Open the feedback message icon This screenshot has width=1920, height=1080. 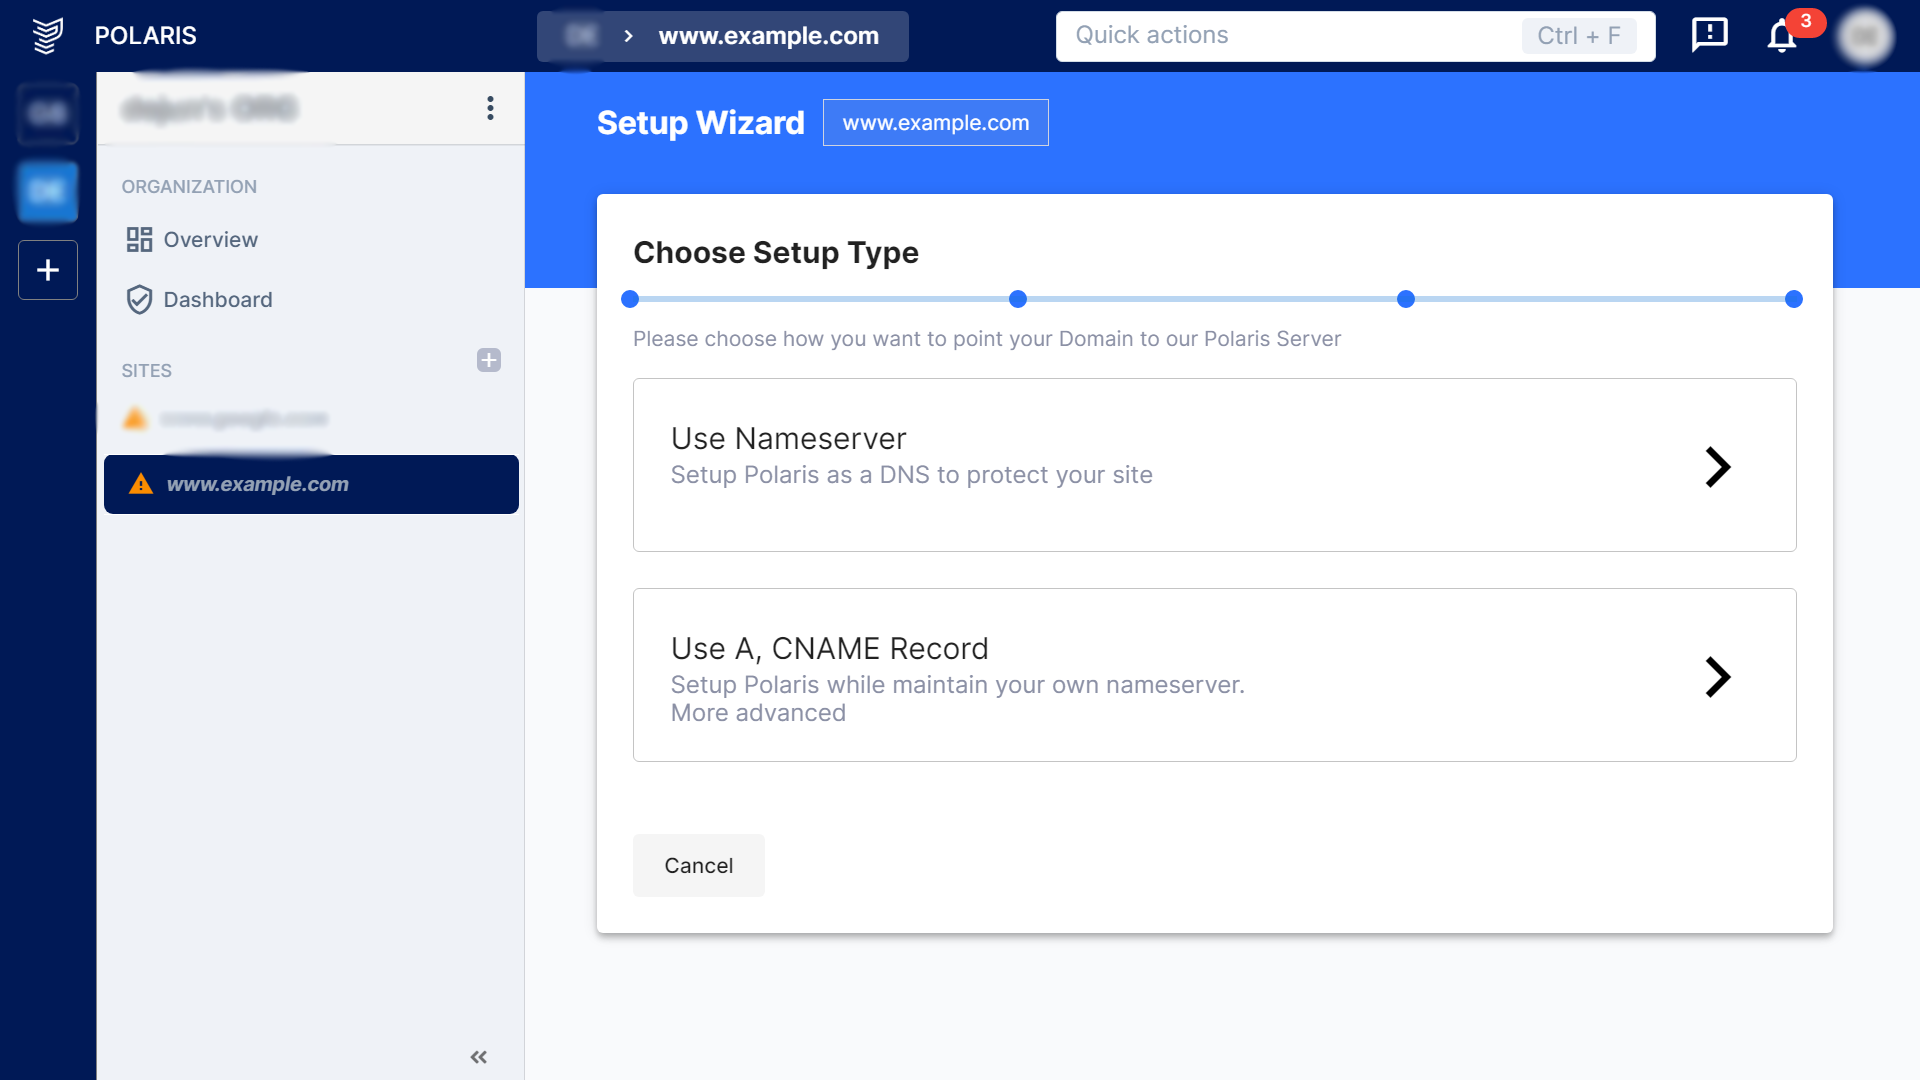1709,35
